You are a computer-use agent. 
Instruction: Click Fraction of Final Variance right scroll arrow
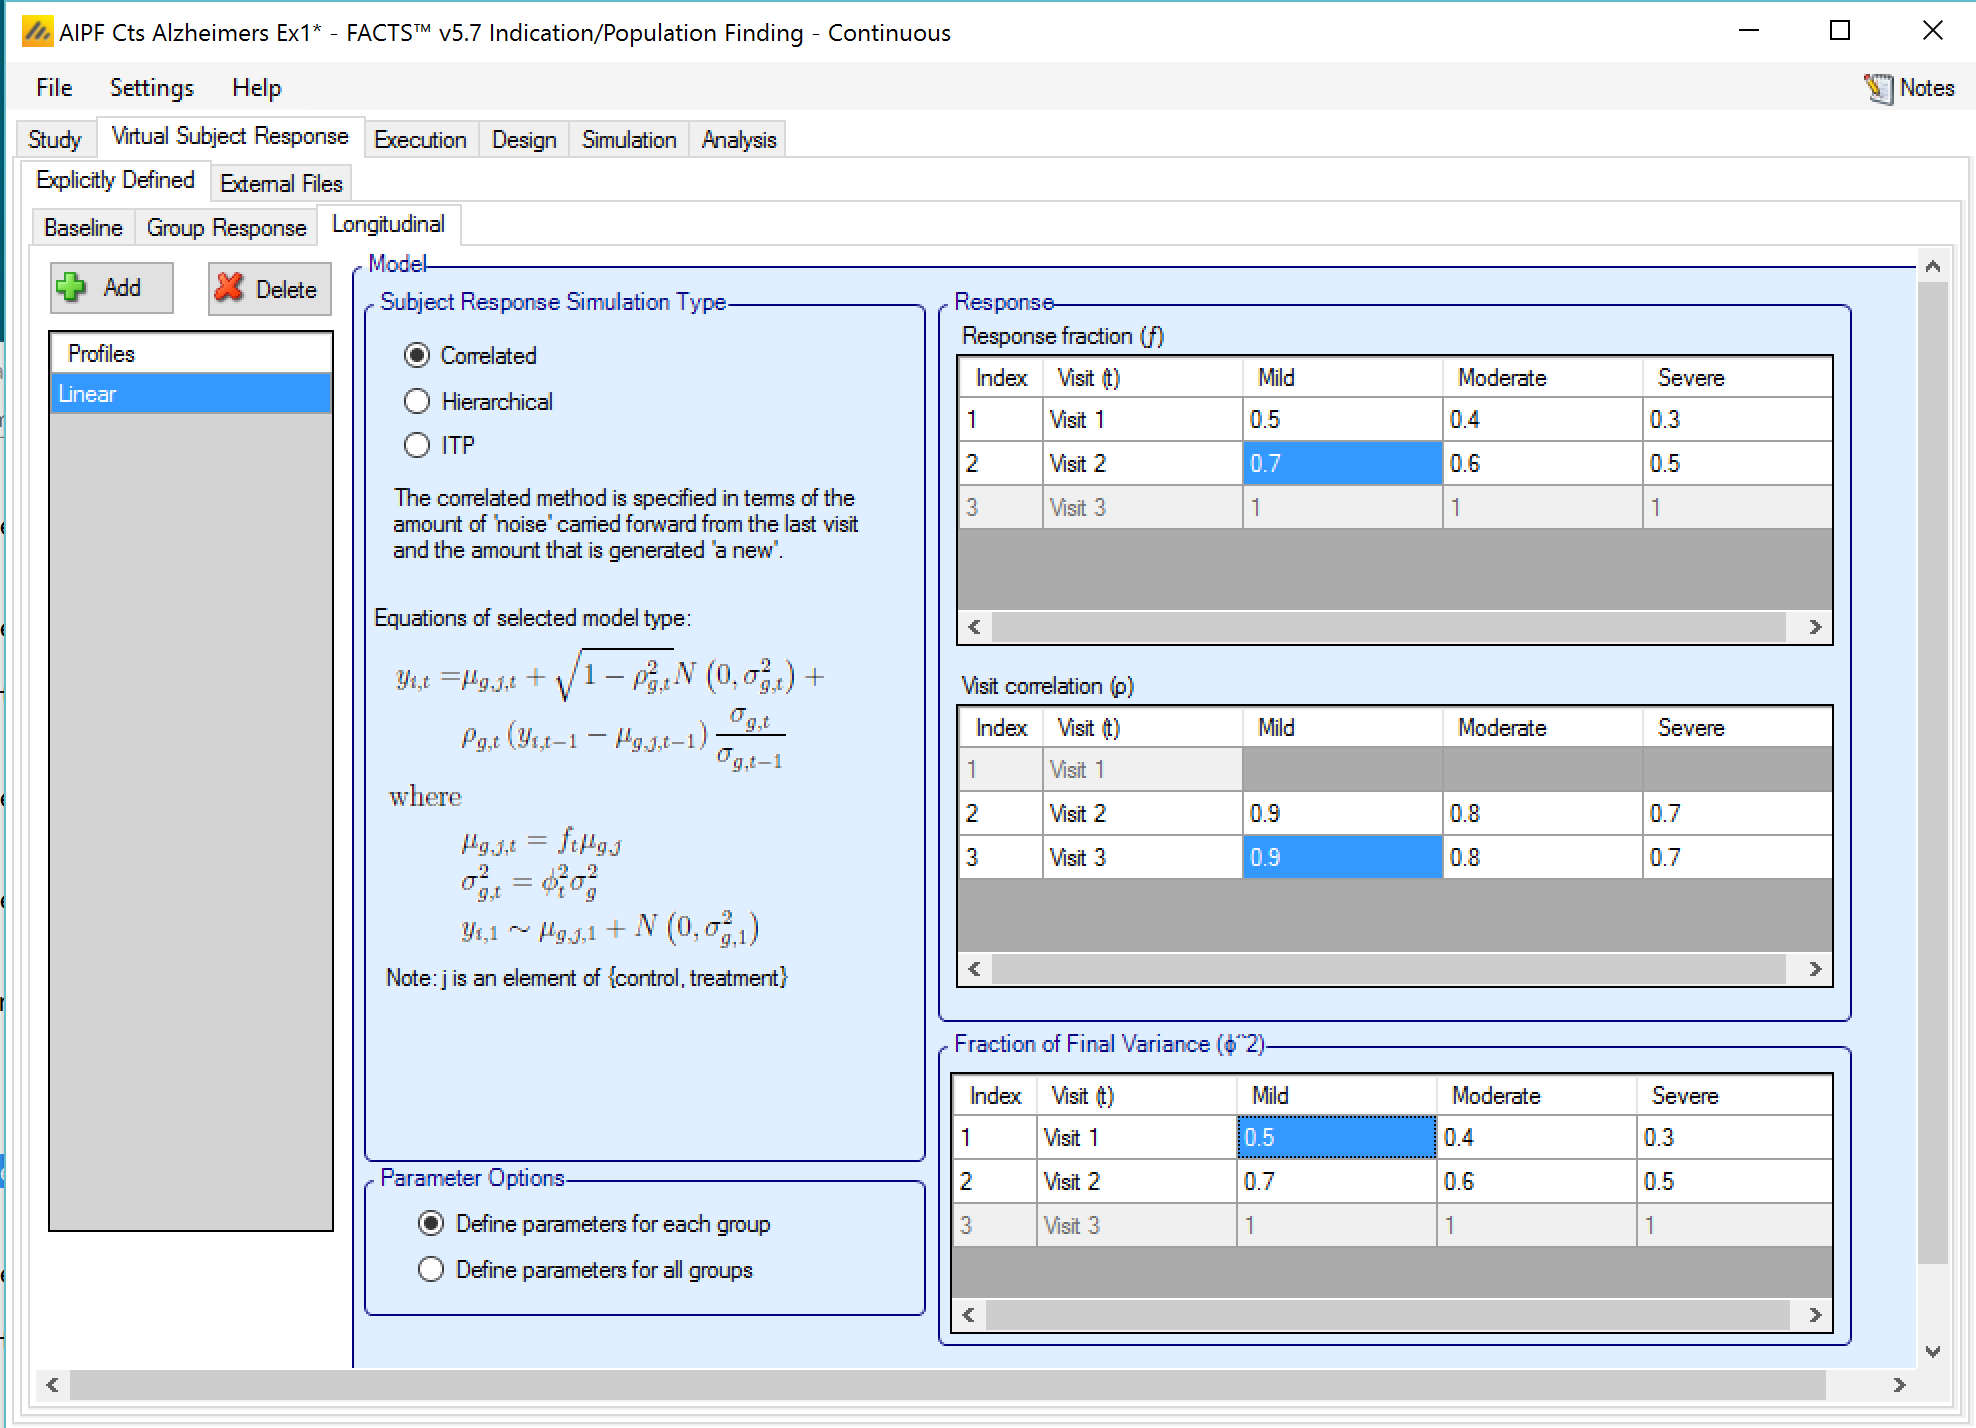1814,1315
